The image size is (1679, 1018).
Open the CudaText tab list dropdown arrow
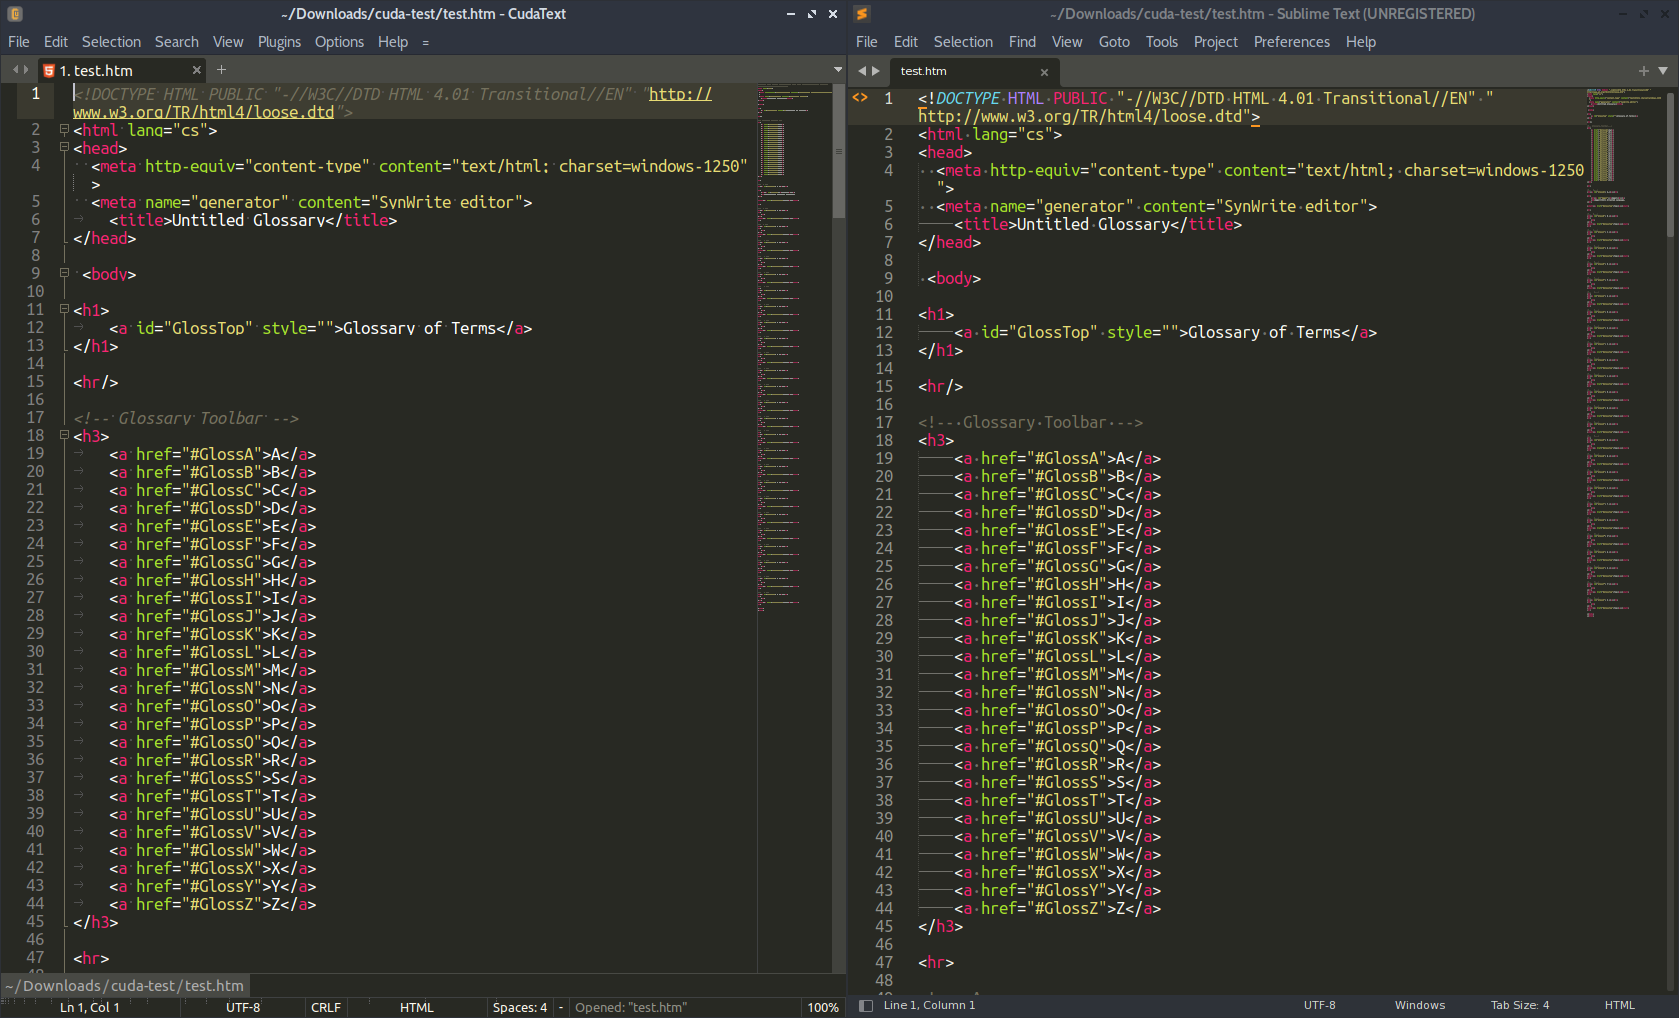tap(838, 70)
